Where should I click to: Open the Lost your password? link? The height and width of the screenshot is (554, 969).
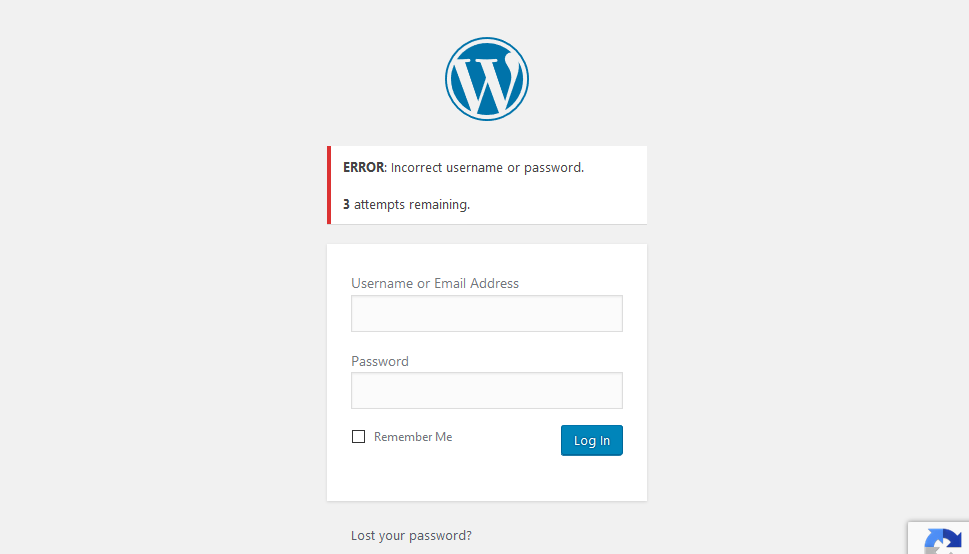411,535
